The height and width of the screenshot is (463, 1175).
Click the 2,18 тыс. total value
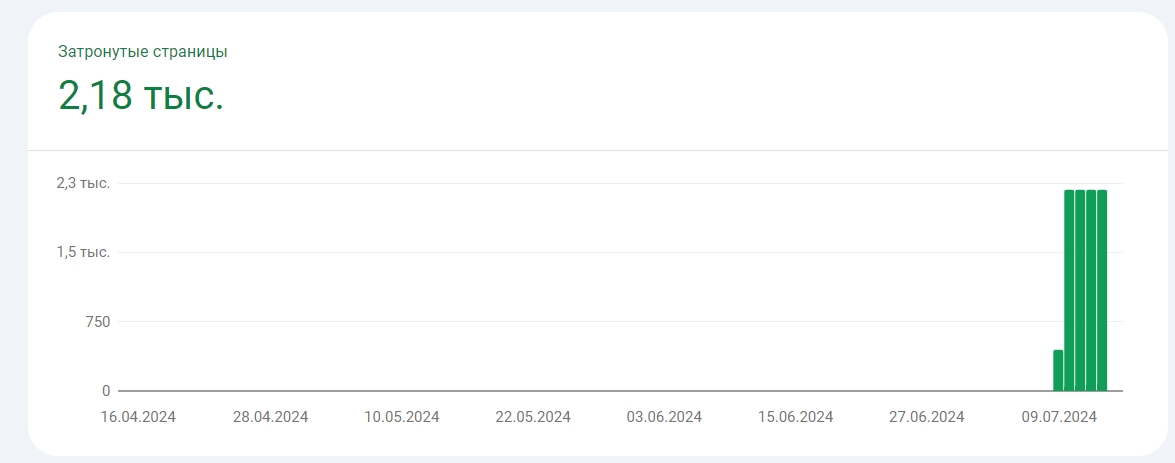coord(141,97)
